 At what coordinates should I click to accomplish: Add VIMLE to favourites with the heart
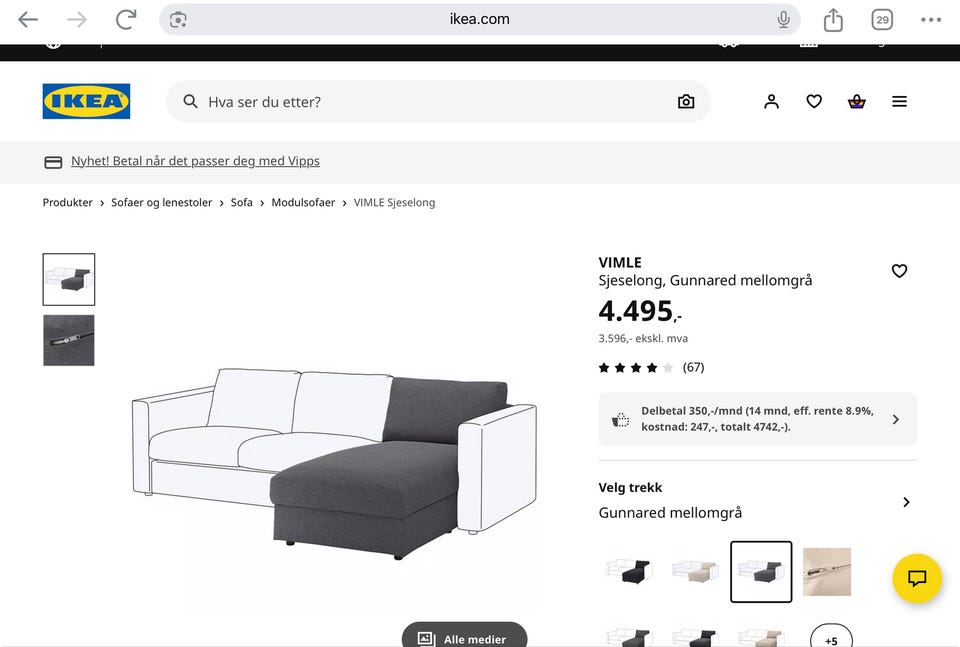tap(899, 271)
